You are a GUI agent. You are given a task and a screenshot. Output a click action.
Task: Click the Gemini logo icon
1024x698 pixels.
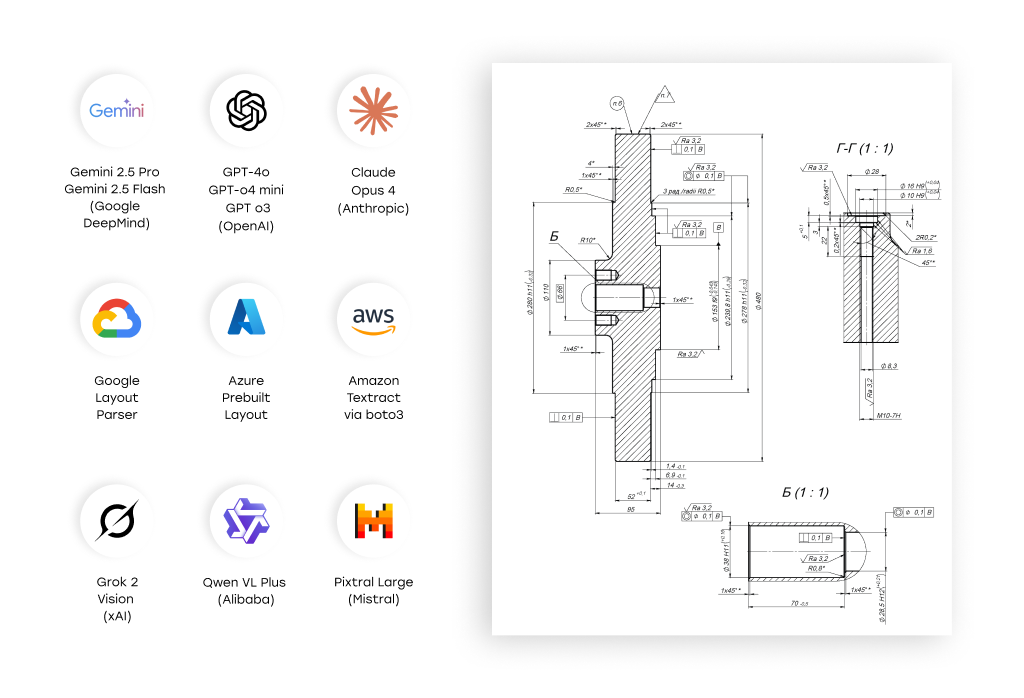117,110
